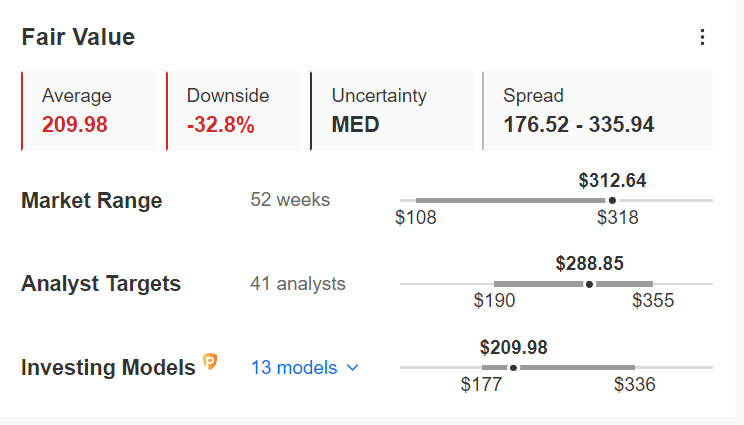744x425 pixels.
Task: Click the $288.85 analyst target label
Action: click(x=589, y=264)
